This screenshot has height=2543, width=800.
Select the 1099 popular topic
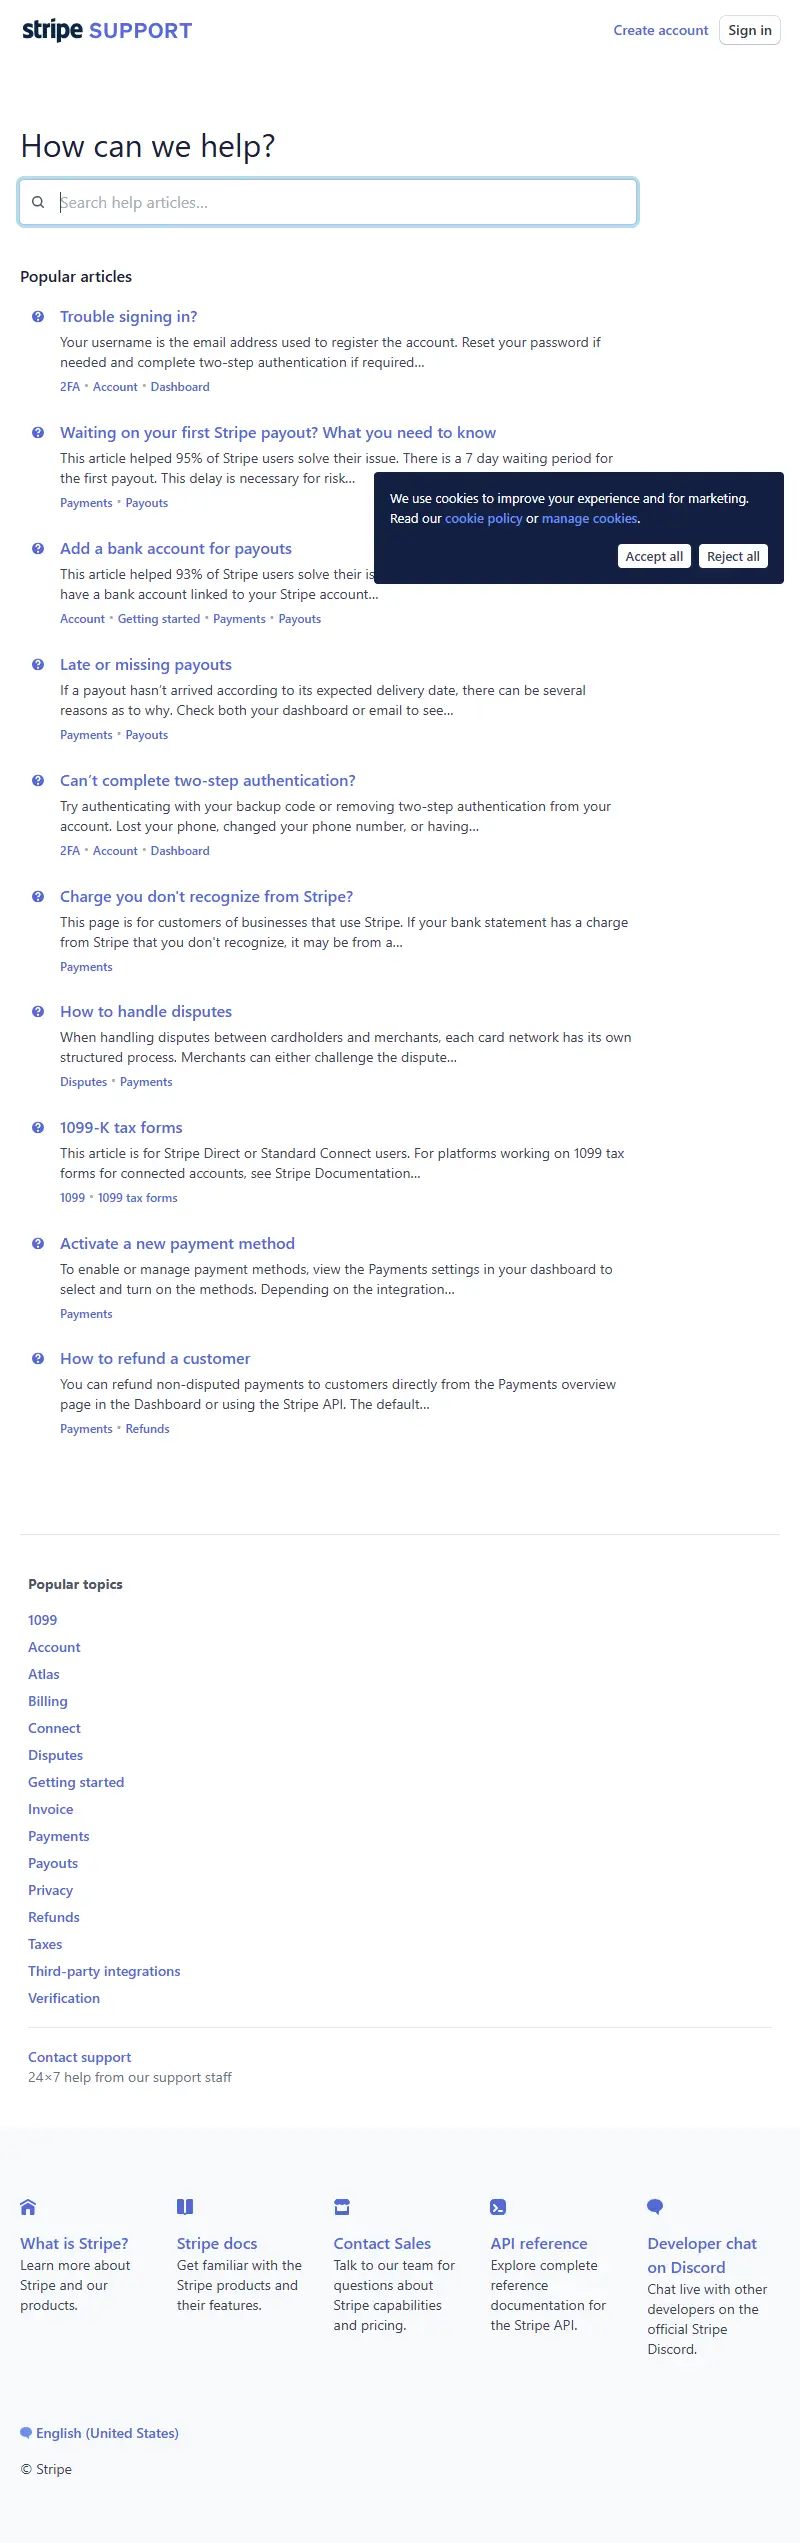(43, 1620)
